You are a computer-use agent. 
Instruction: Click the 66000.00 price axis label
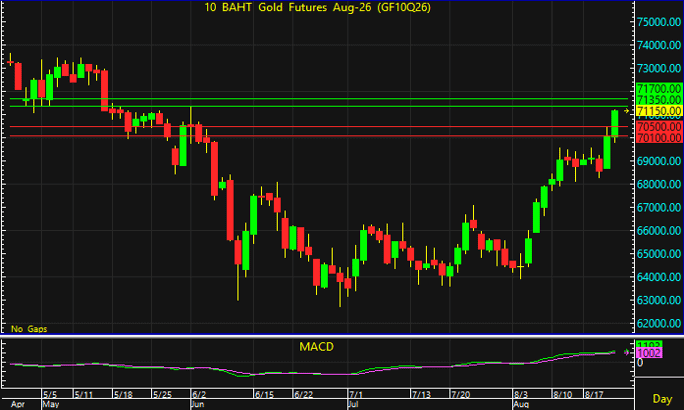coord(659,230)
